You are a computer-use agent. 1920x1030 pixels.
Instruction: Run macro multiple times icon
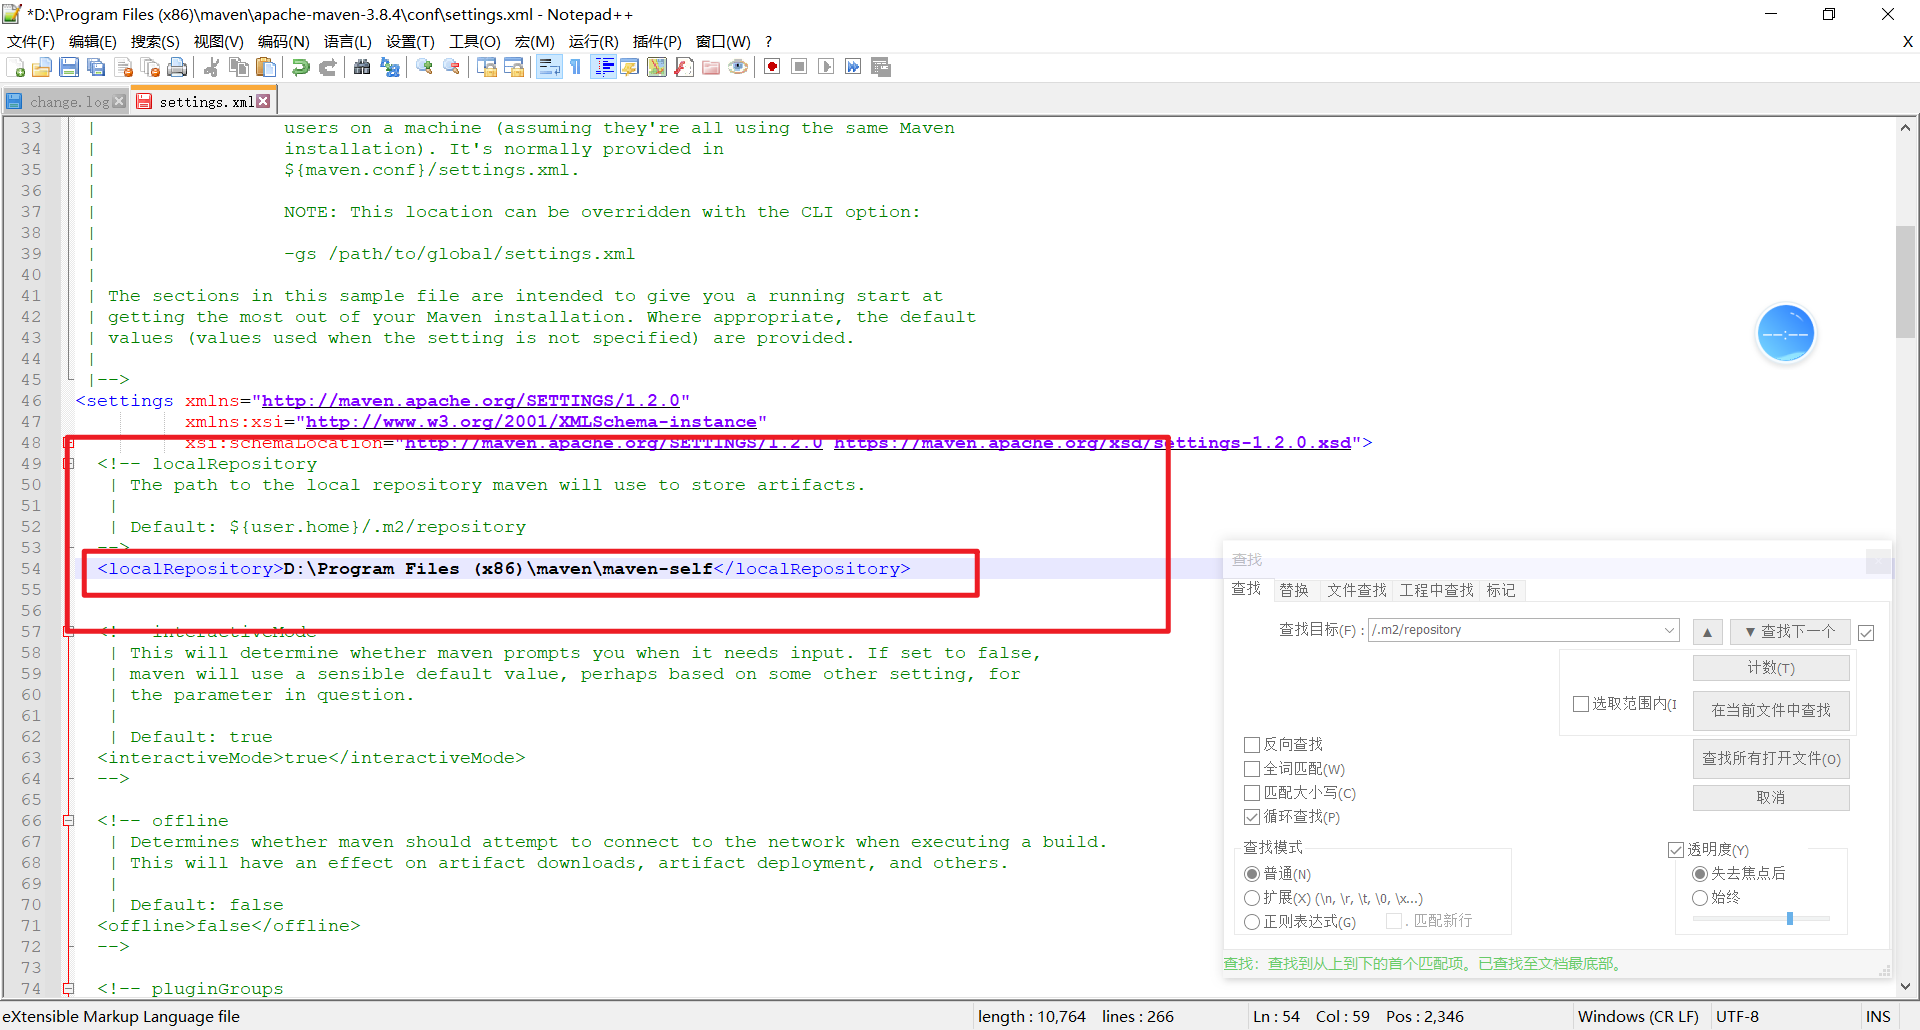(853, 67)
